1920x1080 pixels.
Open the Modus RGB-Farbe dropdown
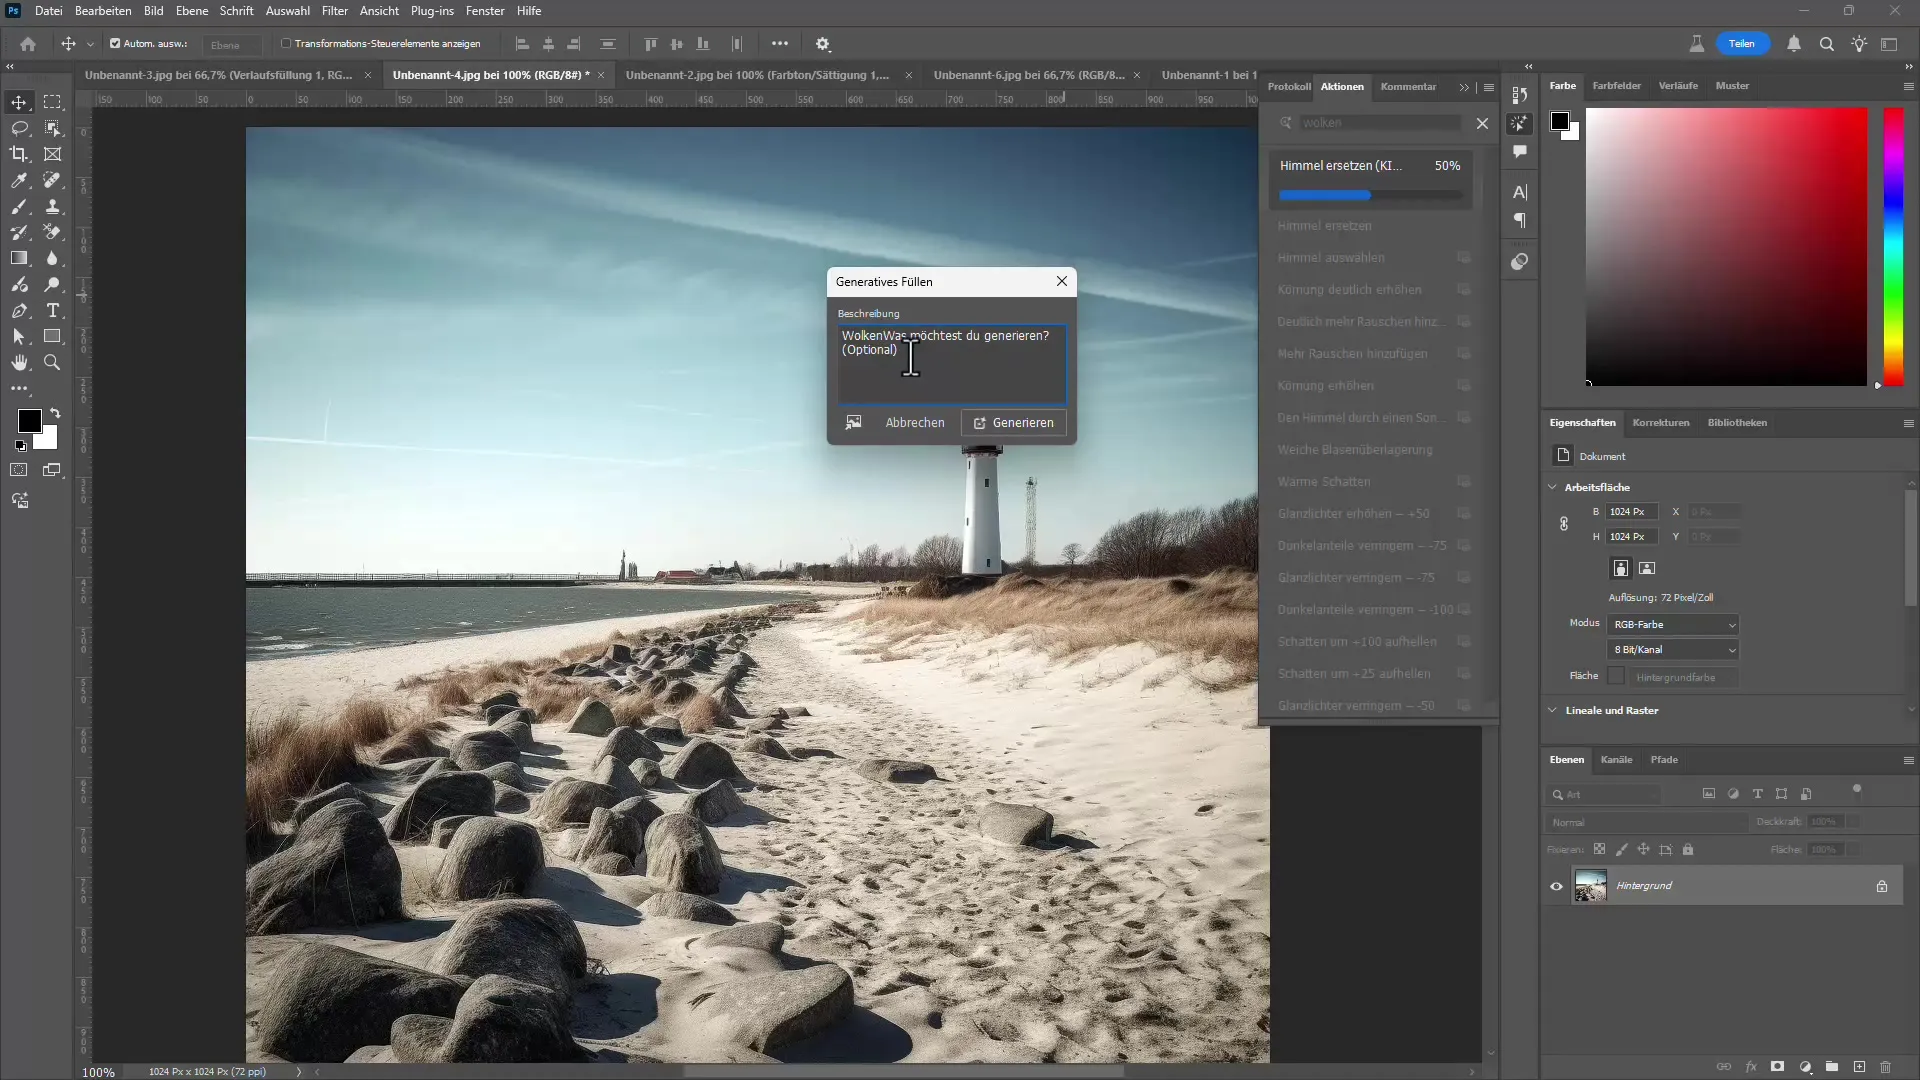coord(1673,624)
